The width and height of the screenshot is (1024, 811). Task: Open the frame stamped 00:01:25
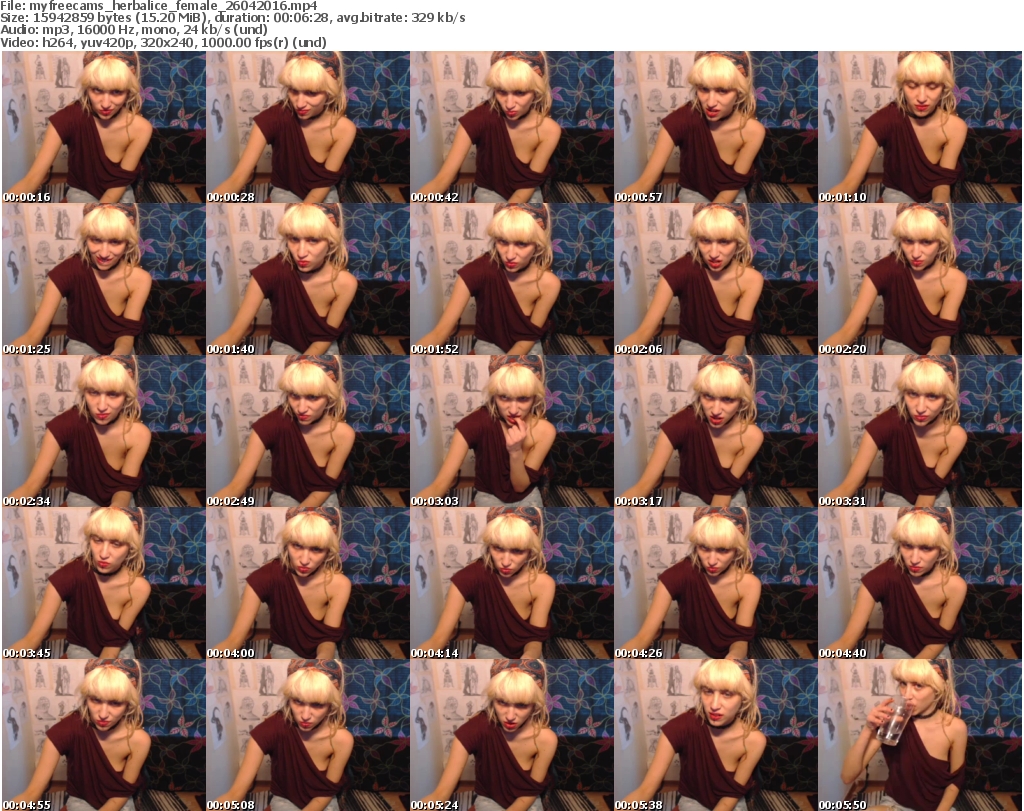click(104, 279)
